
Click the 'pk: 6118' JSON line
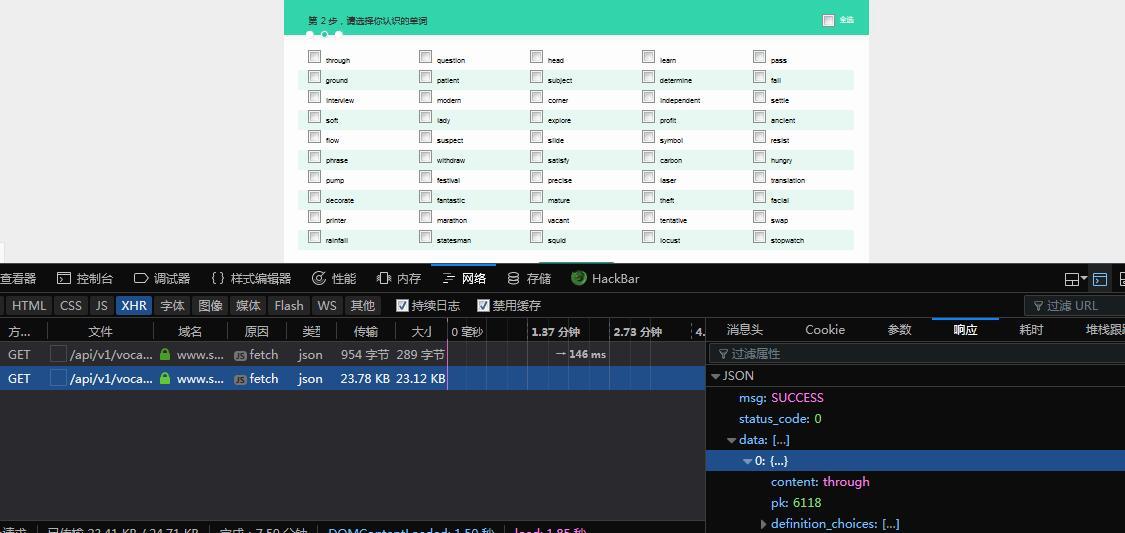(x=796, y=503)
